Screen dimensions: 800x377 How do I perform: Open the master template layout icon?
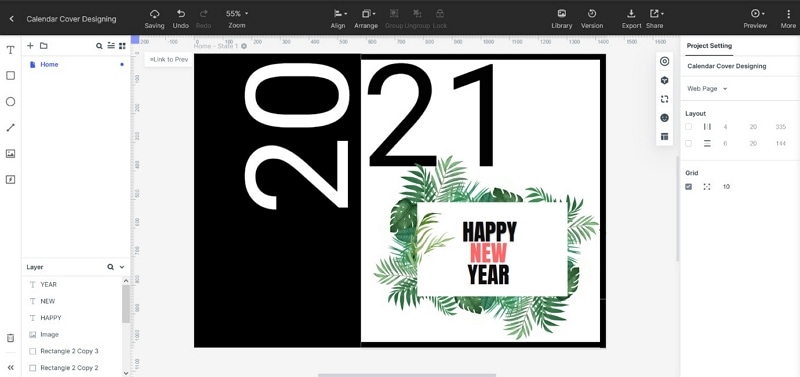[664, 136]
